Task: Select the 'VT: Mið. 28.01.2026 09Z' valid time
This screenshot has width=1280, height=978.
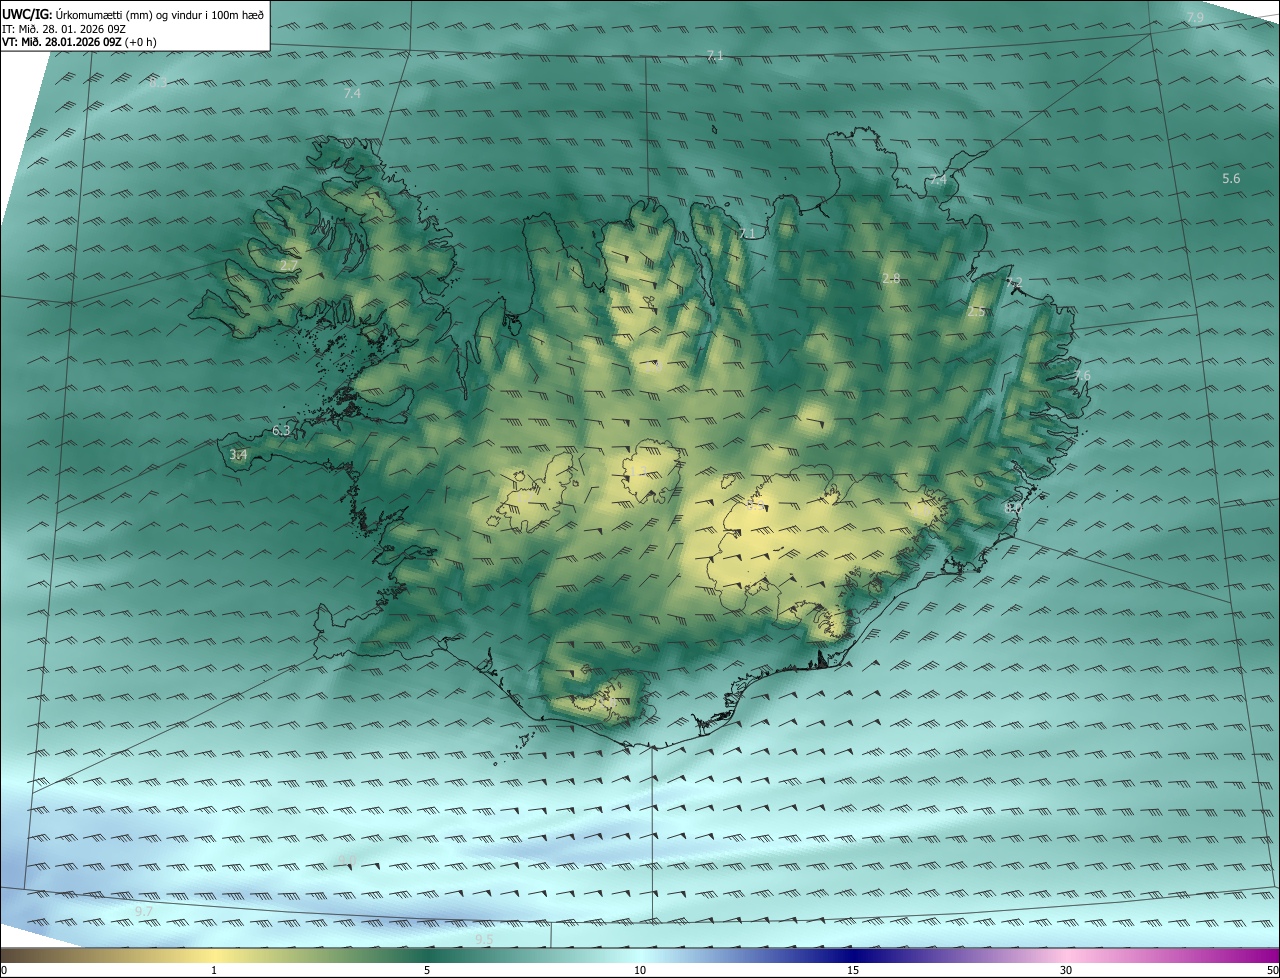Action: [x=62, y=42]
